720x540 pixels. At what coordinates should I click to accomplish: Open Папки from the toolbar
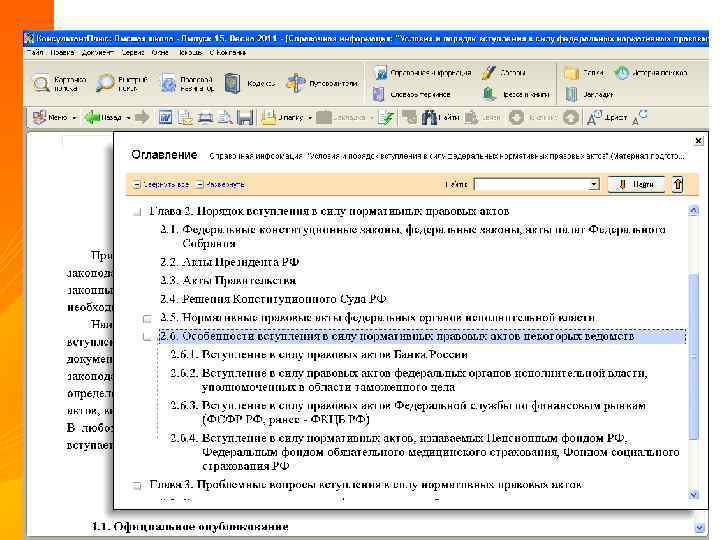583,73
